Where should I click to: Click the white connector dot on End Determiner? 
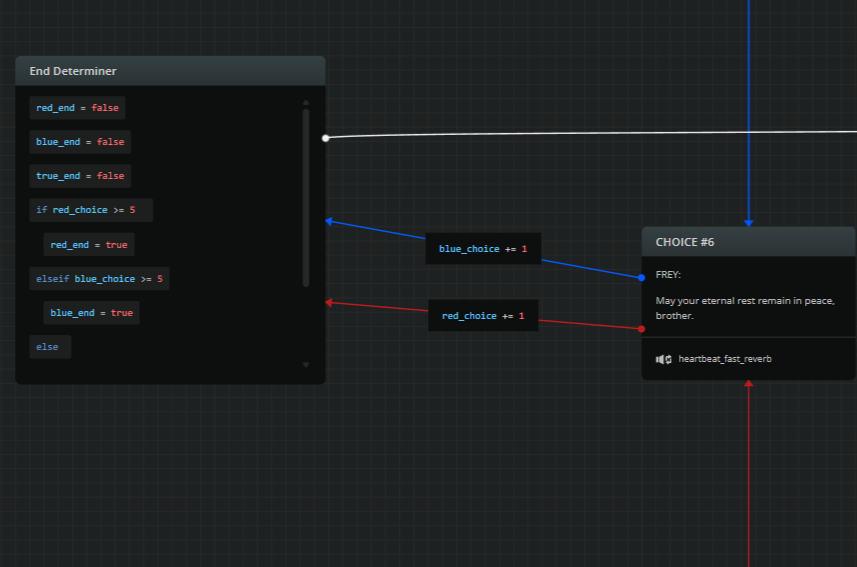pos(325,138)
